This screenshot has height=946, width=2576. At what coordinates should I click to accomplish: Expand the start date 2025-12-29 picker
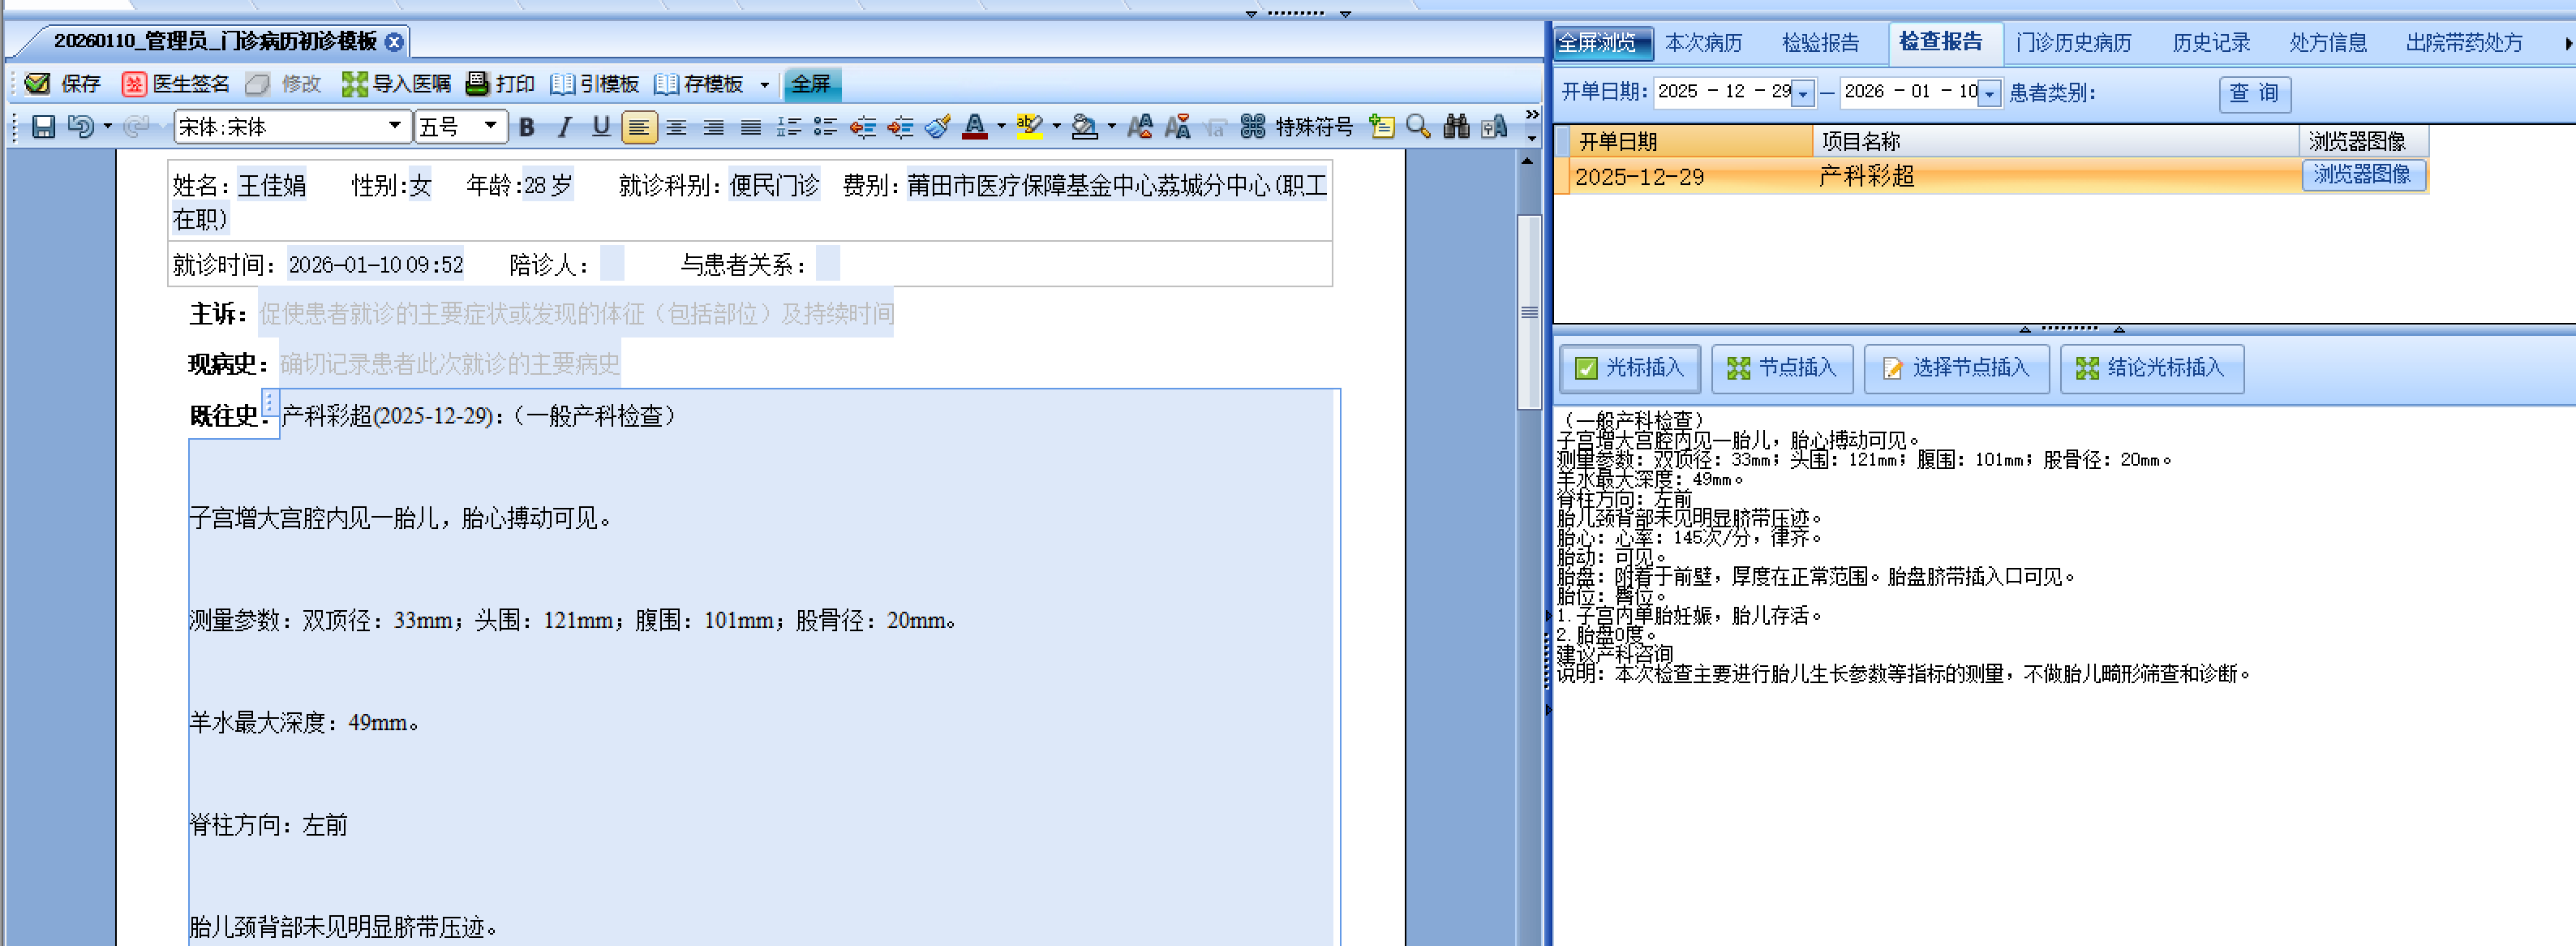click(1802, 93)
